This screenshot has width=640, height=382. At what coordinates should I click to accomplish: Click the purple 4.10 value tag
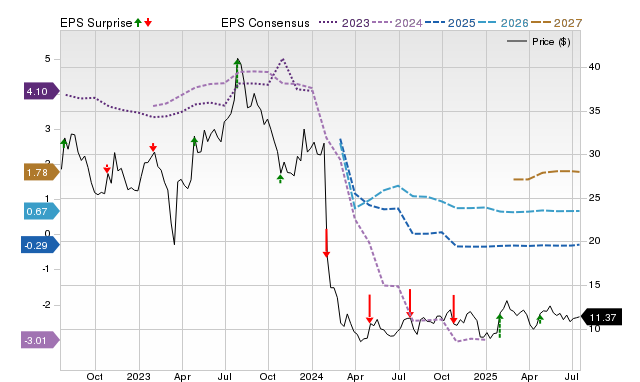[x=42, y=91]
